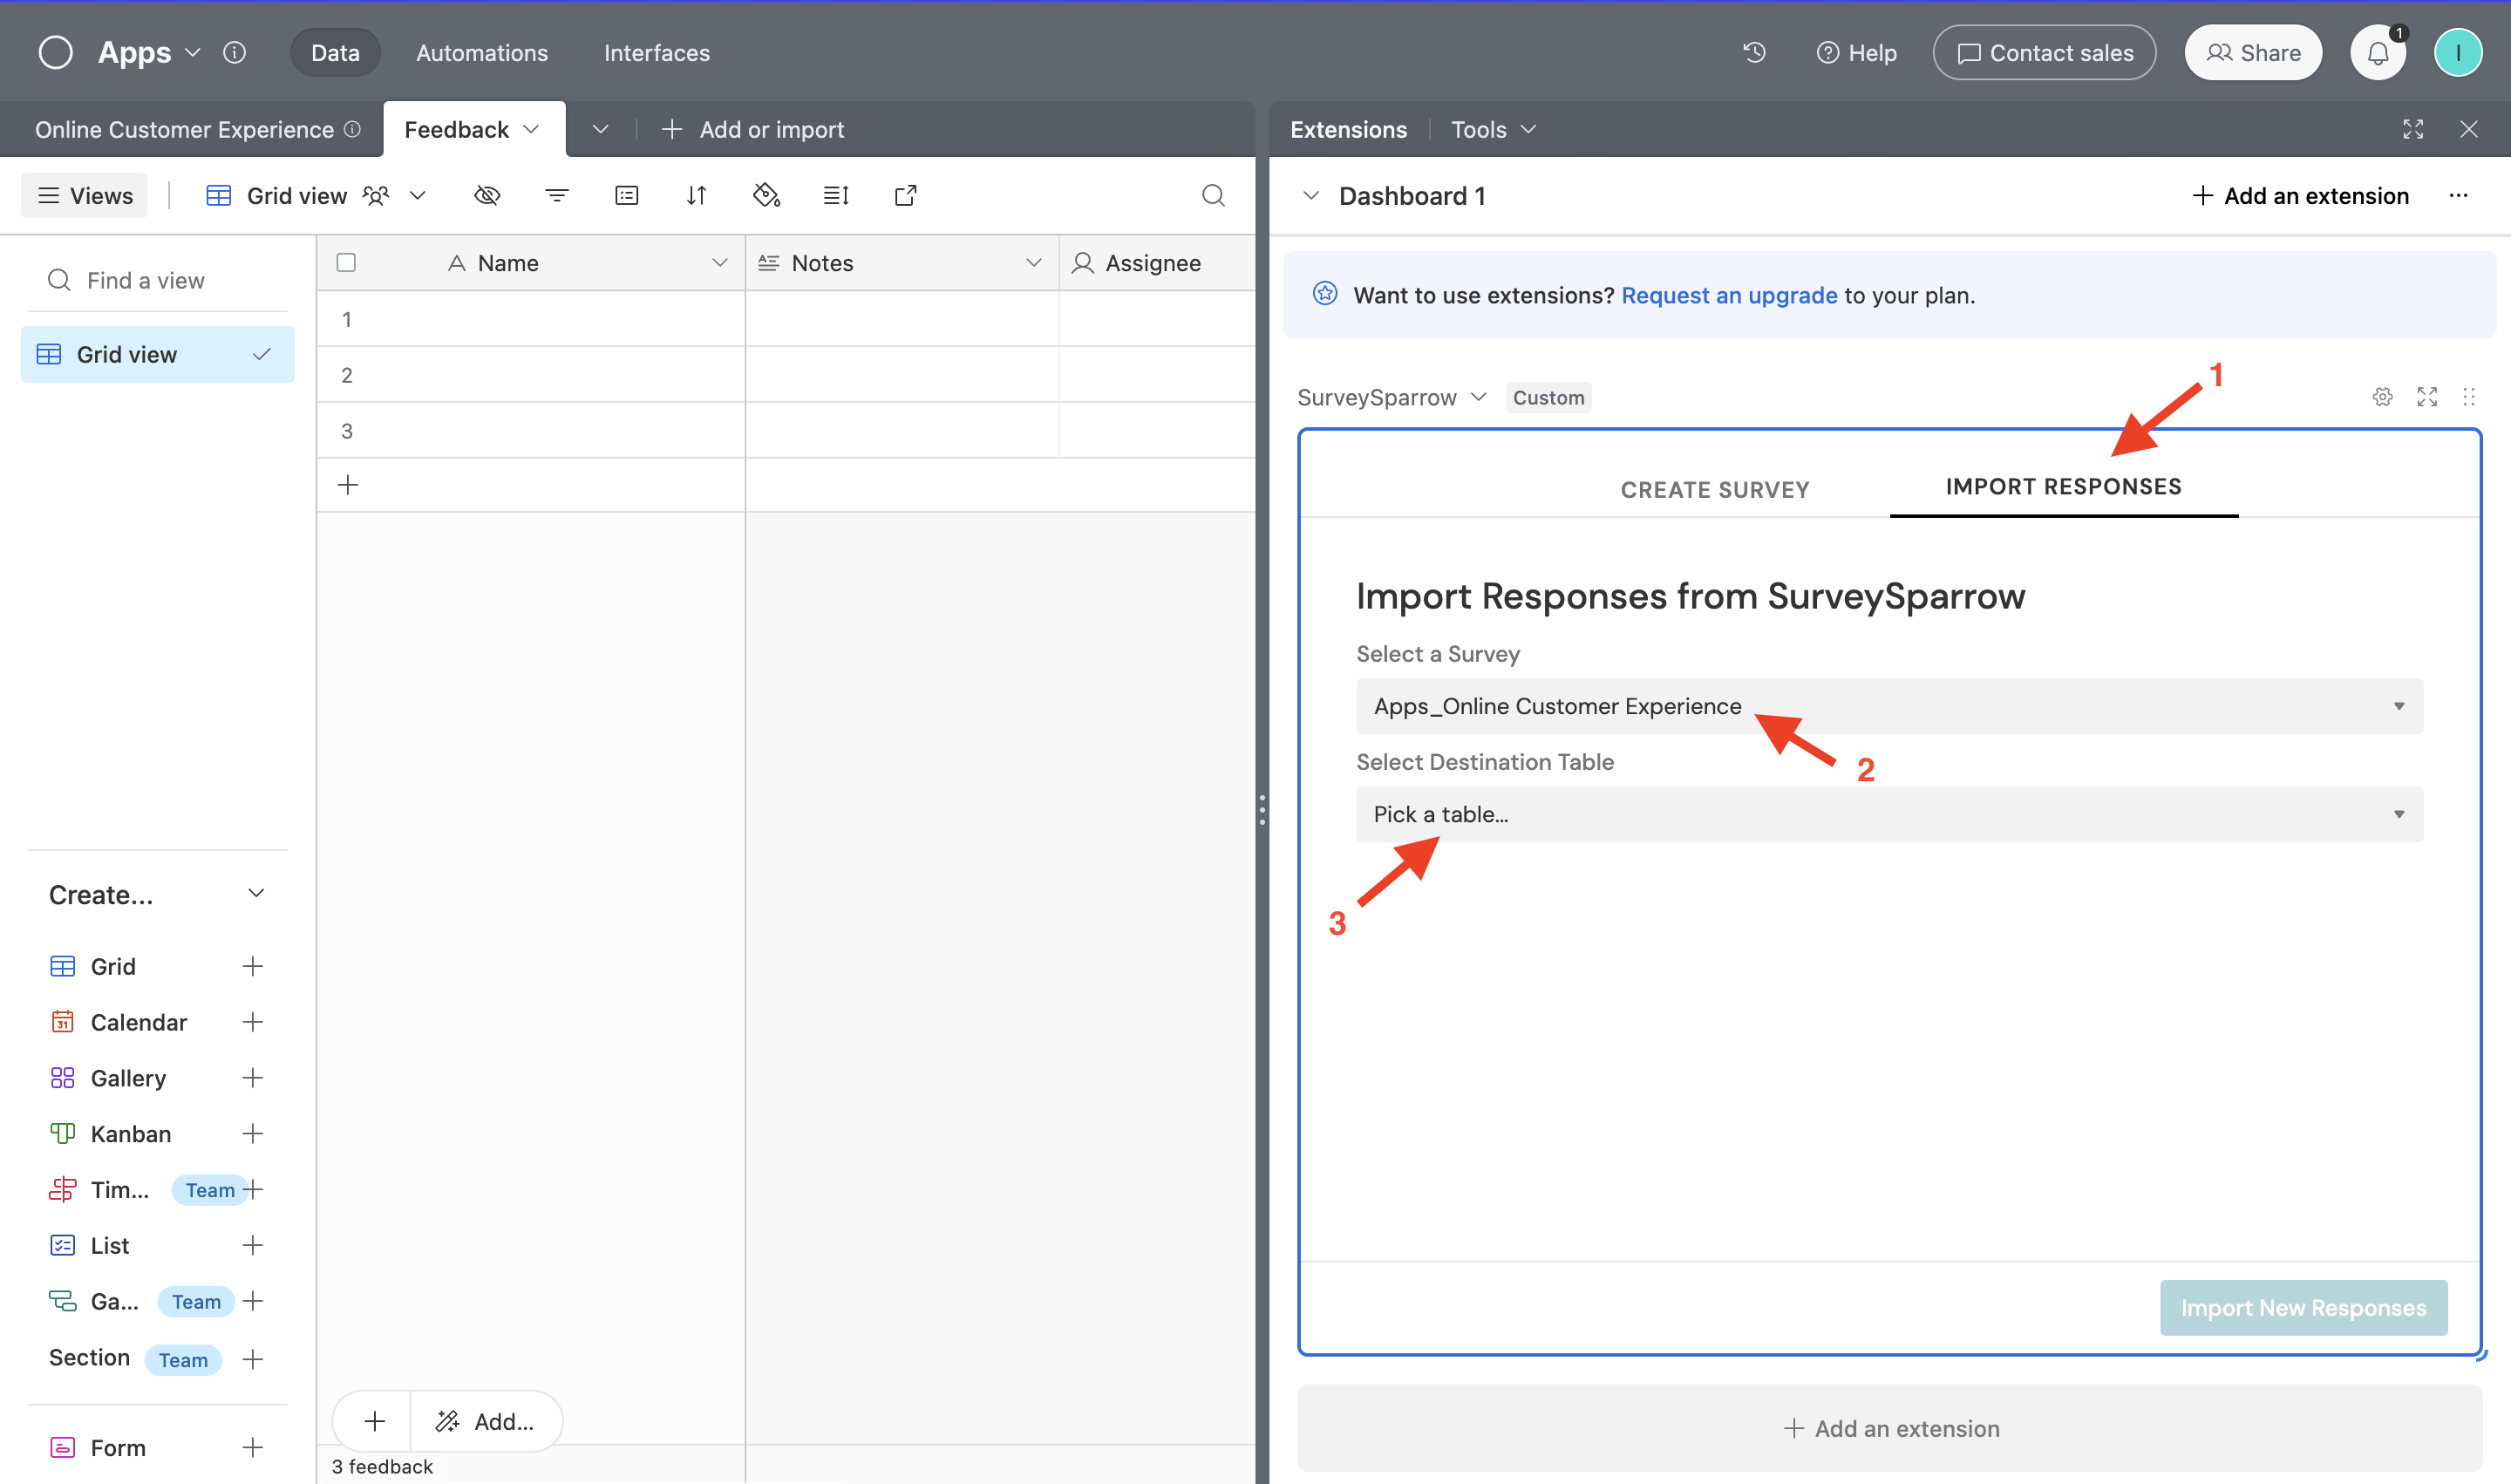Click the Request an upgrade link
This screenshot has width=2511, height=1484.
tap(1728, 295)
